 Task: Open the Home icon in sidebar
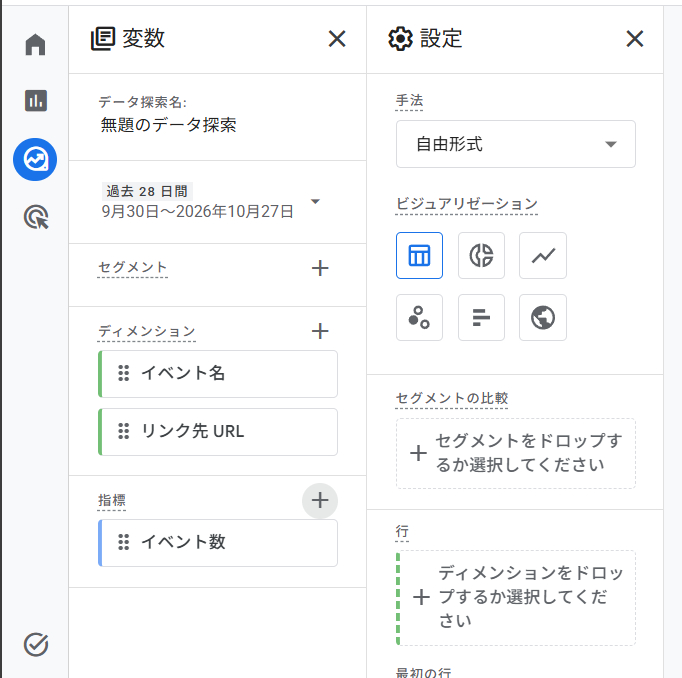pos(35,44)
